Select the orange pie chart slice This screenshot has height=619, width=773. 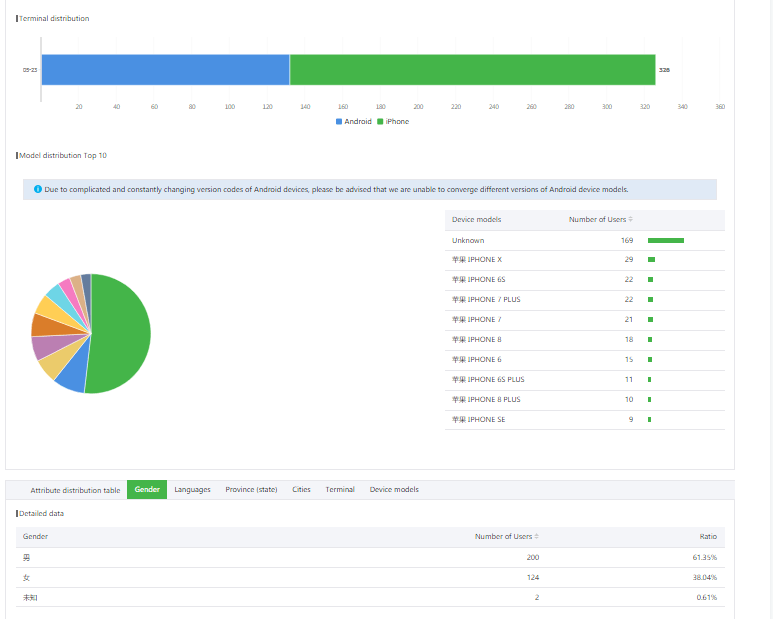(44, 325)
